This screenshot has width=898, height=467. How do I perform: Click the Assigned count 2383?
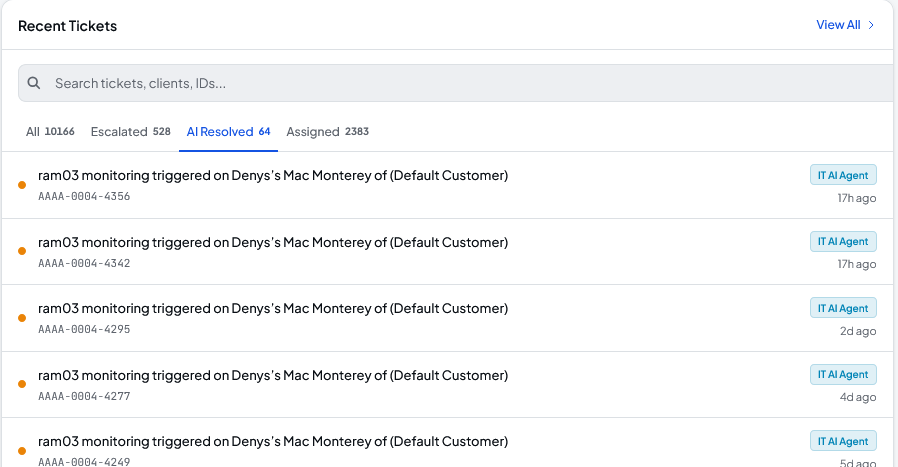(x=357, y=132)
